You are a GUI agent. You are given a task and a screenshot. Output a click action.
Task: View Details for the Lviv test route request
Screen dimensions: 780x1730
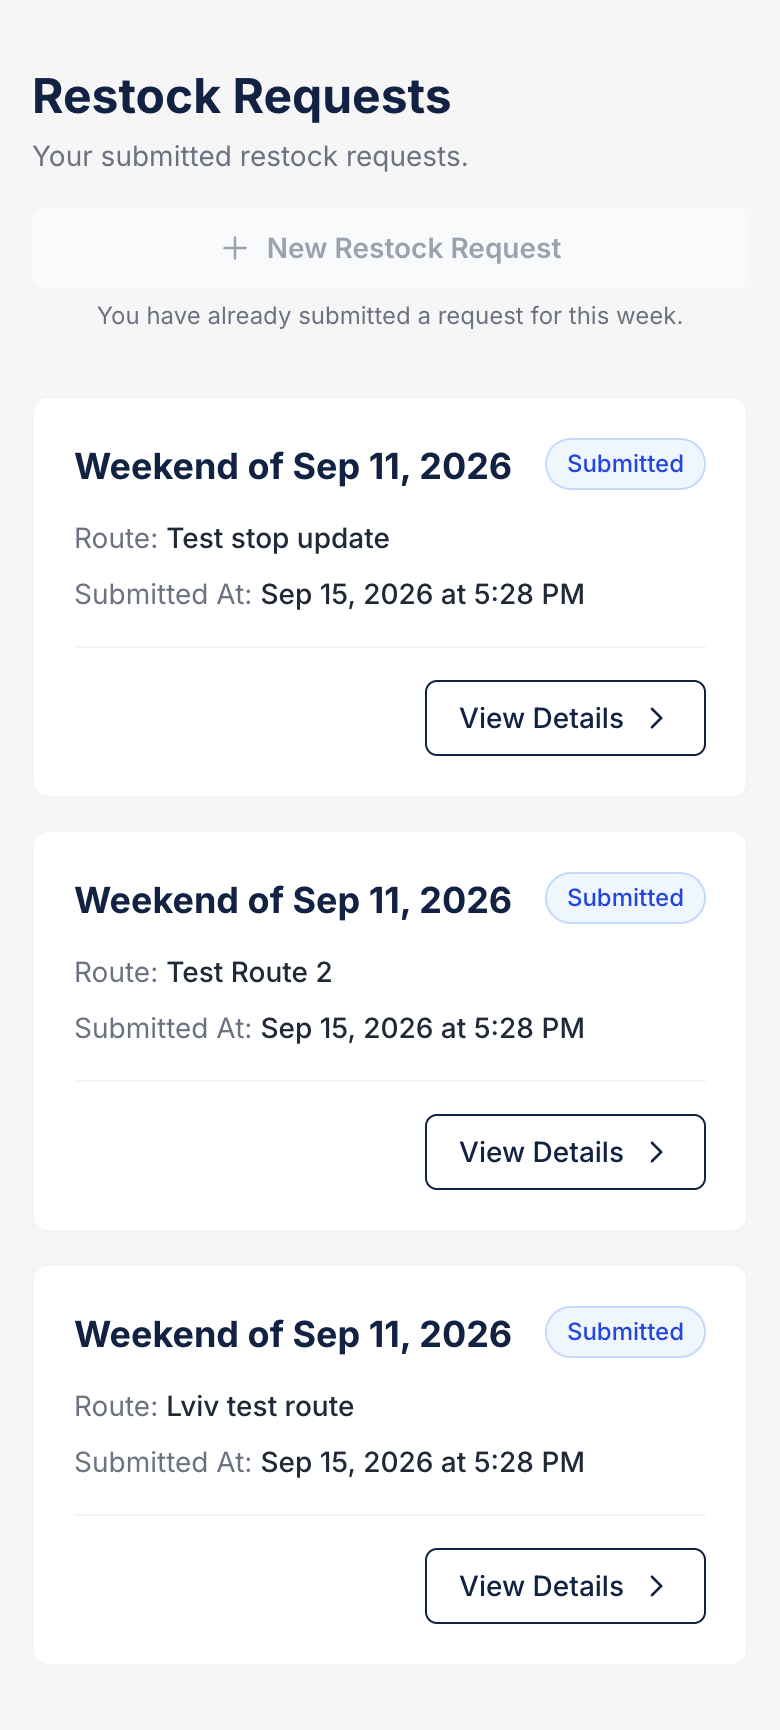566,1586
